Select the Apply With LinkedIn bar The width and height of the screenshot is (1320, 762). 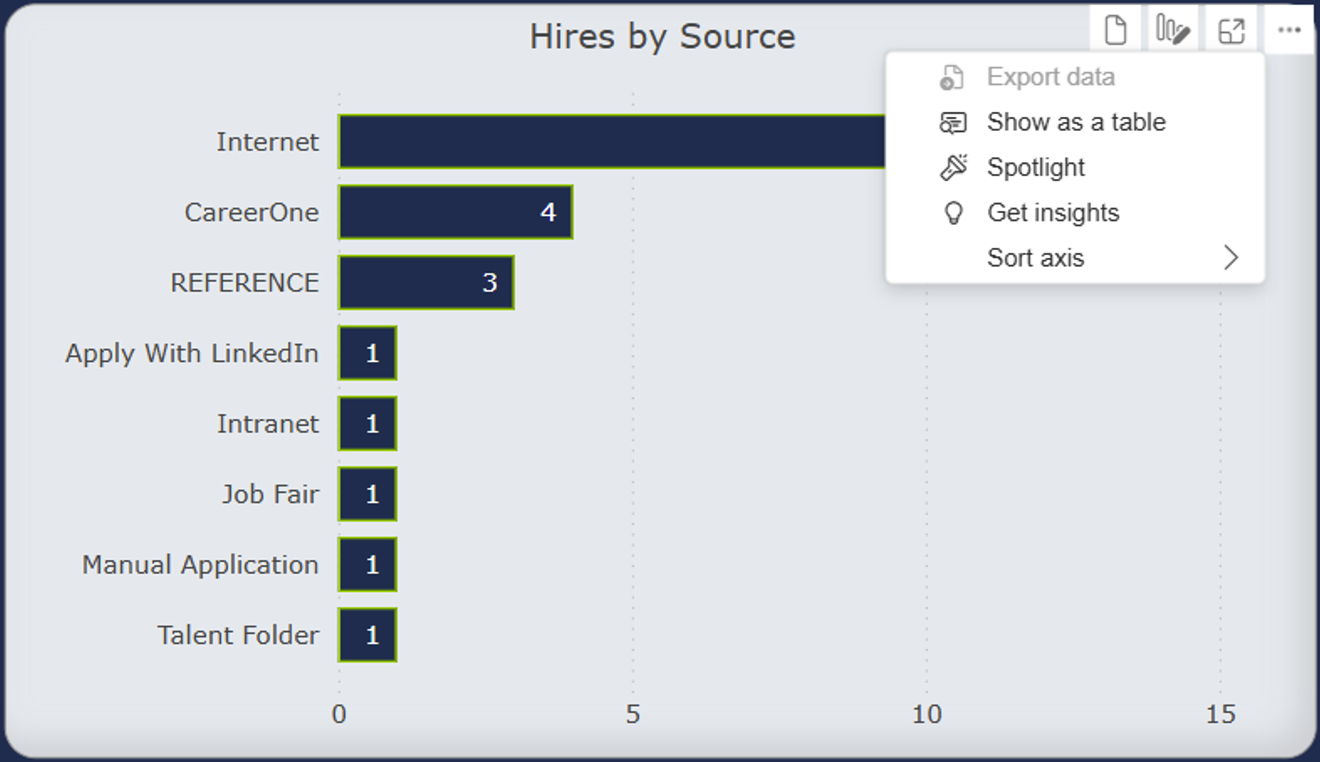coord(368,353)
